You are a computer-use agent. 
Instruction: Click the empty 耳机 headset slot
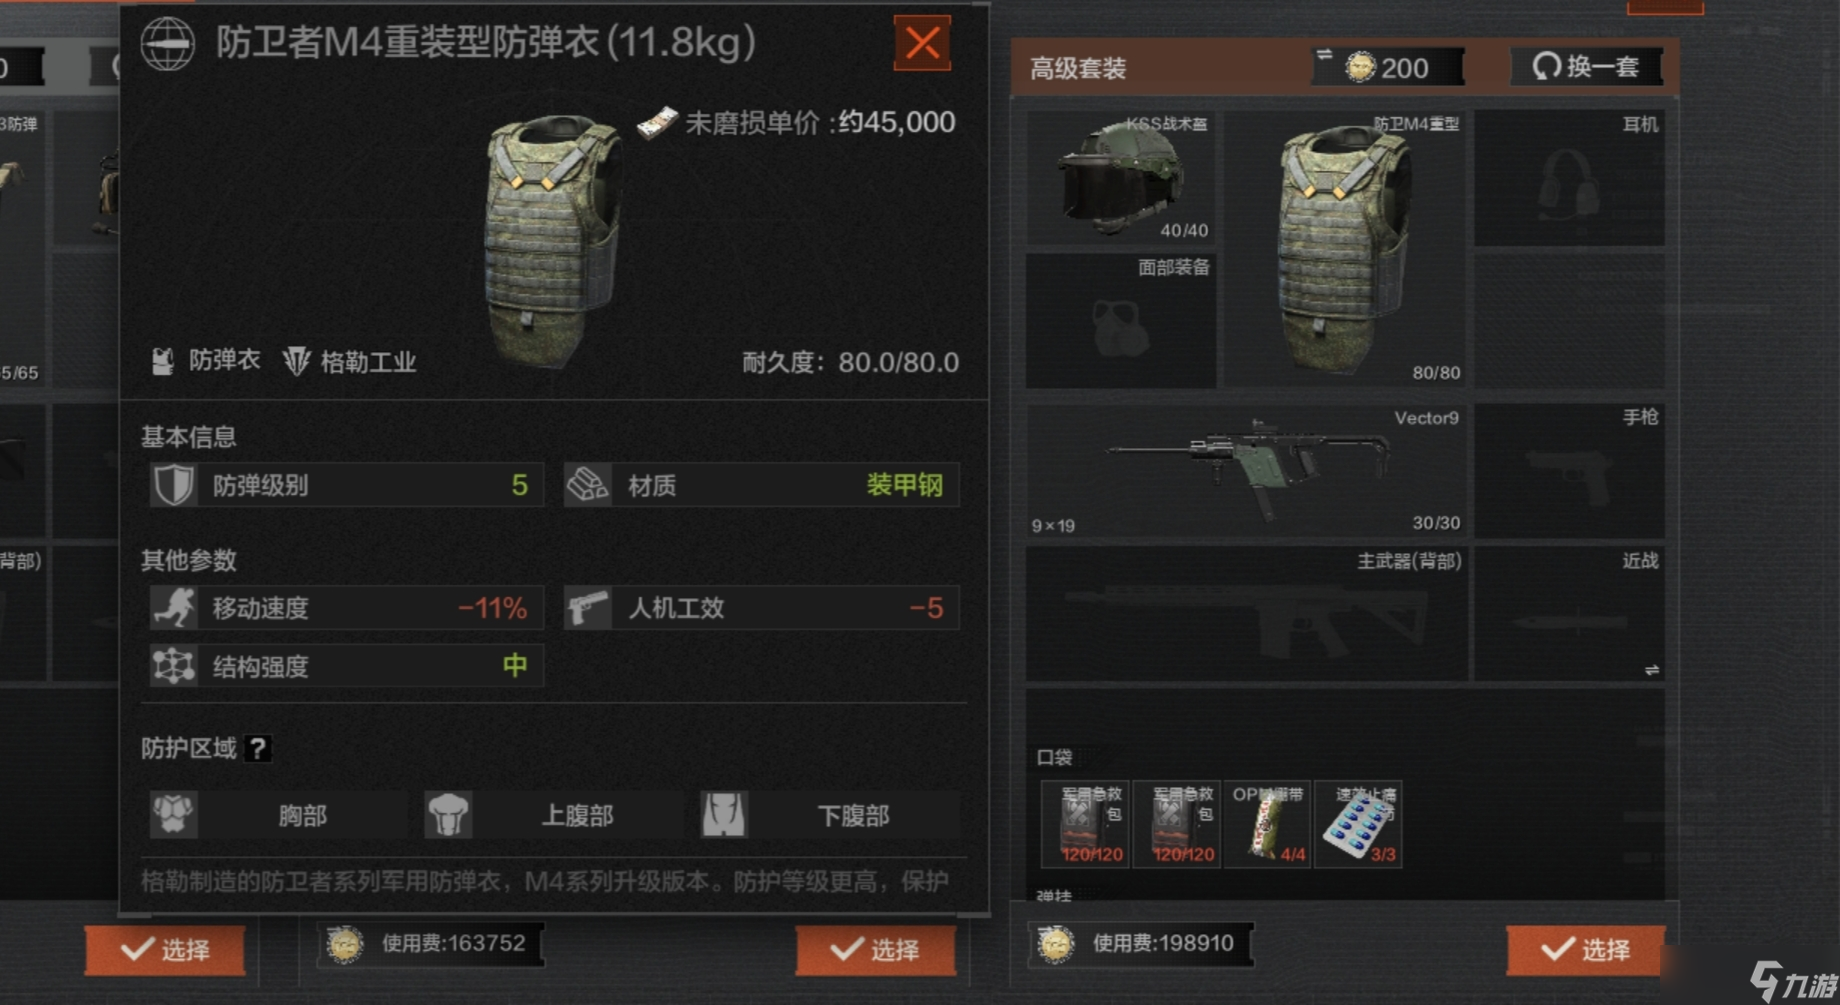tap(1569, 178)
